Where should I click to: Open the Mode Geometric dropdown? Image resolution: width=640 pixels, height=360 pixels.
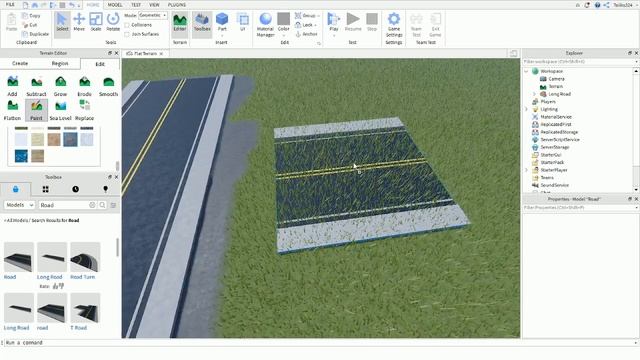[153, 15]
